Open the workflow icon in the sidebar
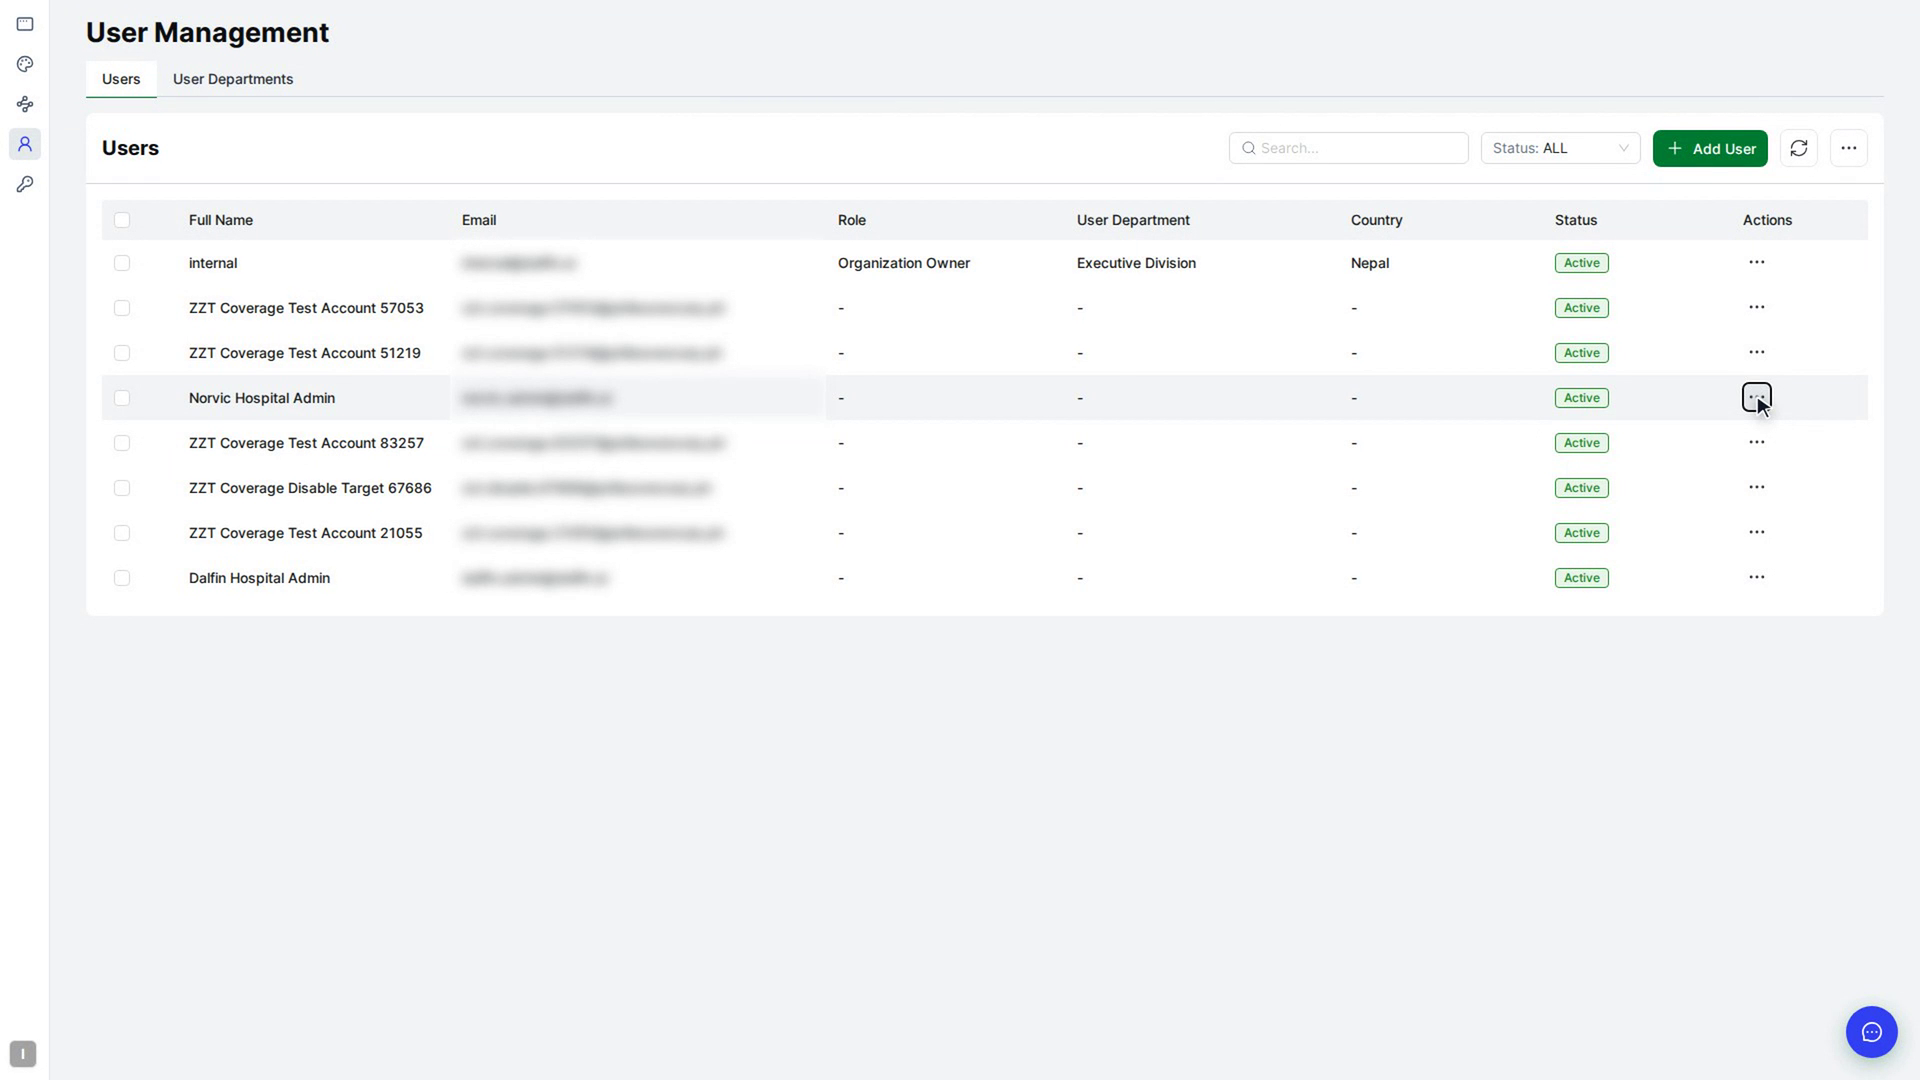The height and width of the screenshot is (1080, 1920). click(25, 104)
